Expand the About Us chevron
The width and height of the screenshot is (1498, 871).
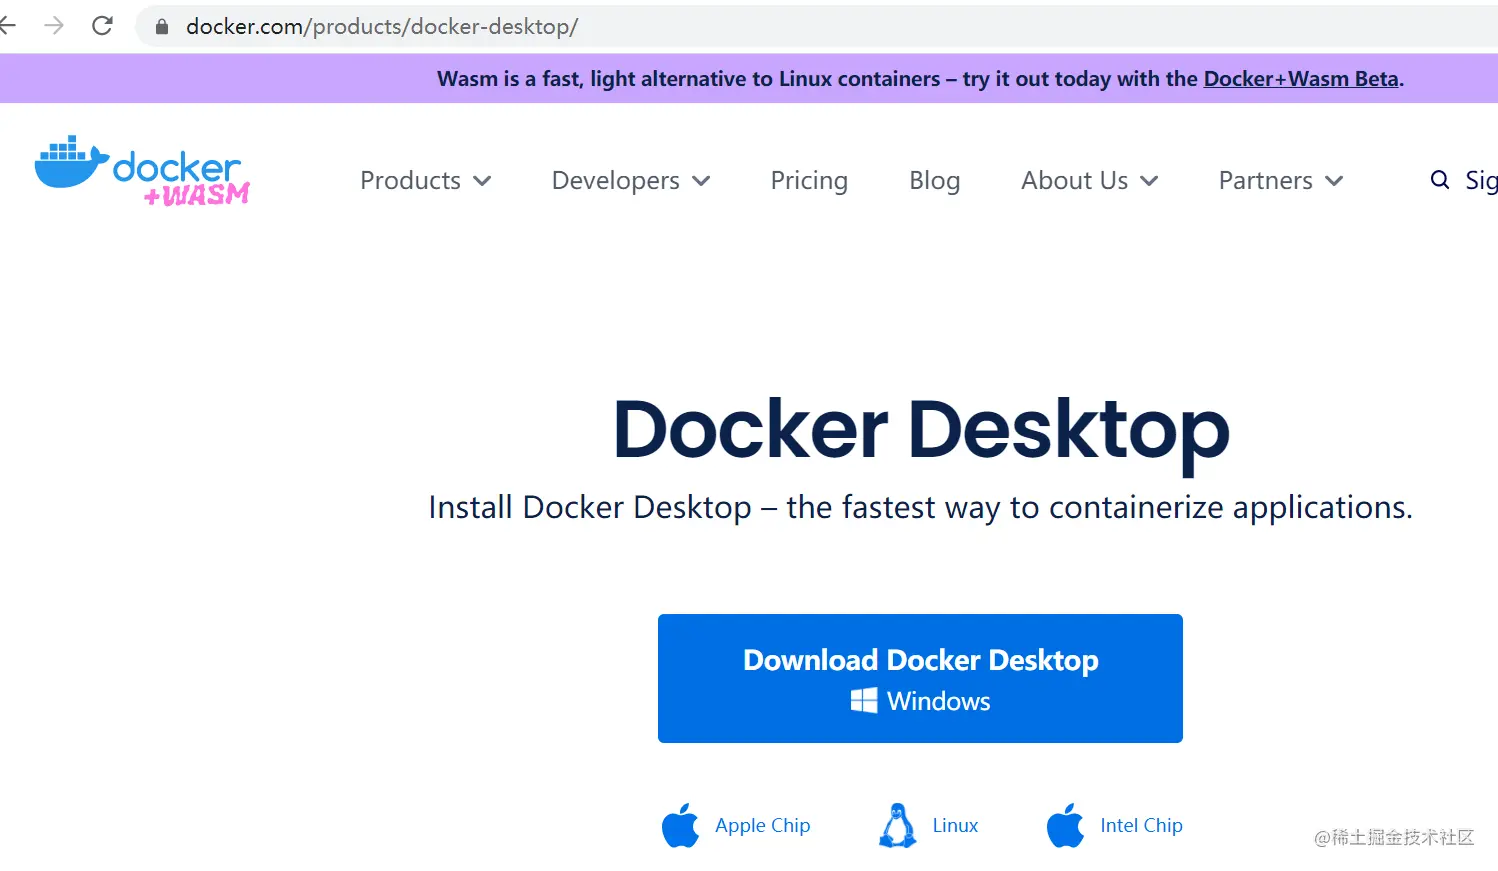(1149, 181)
